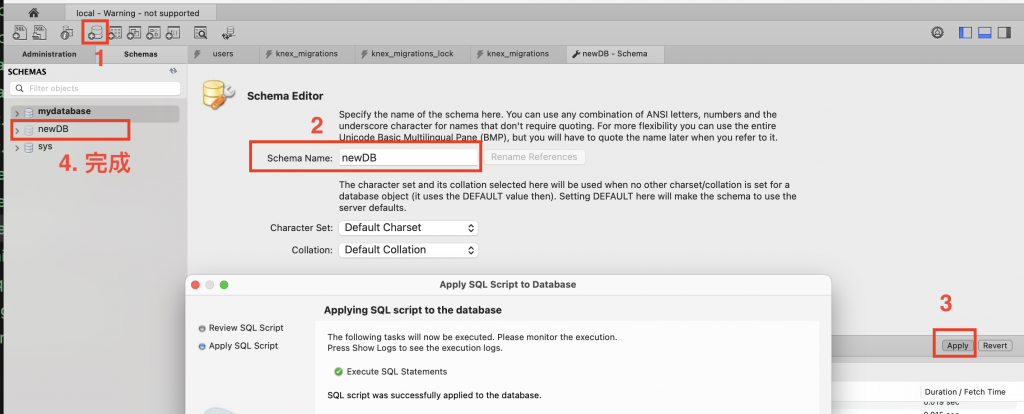The height and width of the screenshot is (414, 1024).
Task: Select the newDB - Schema tab
Action: click(615, 54)
